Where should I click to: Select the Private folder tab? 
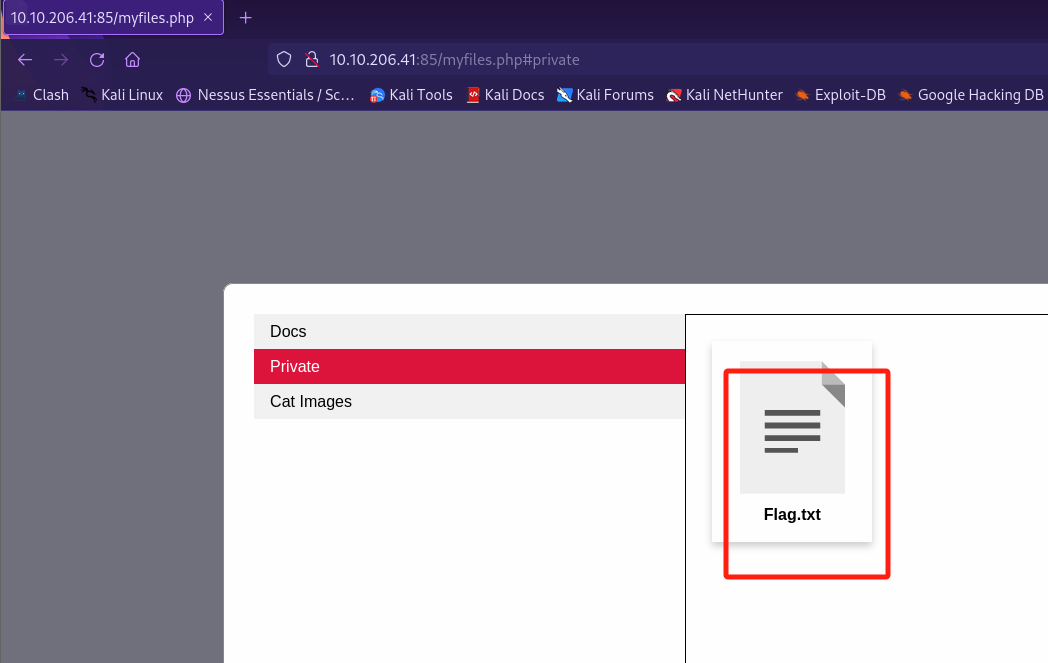468,366
